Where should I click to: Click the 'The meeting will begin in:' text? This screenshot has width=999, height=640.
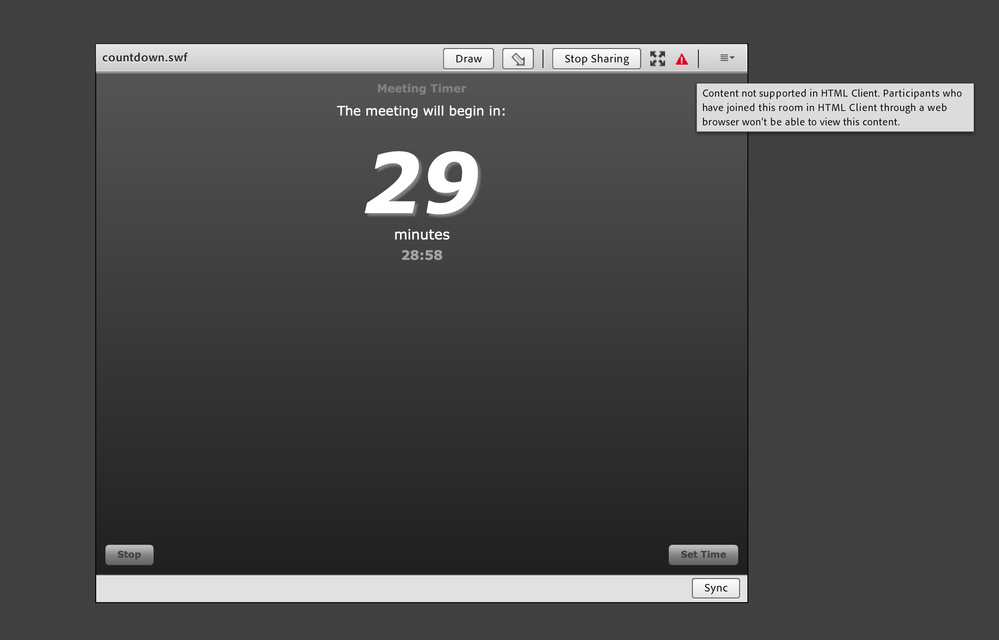[421, 111]
